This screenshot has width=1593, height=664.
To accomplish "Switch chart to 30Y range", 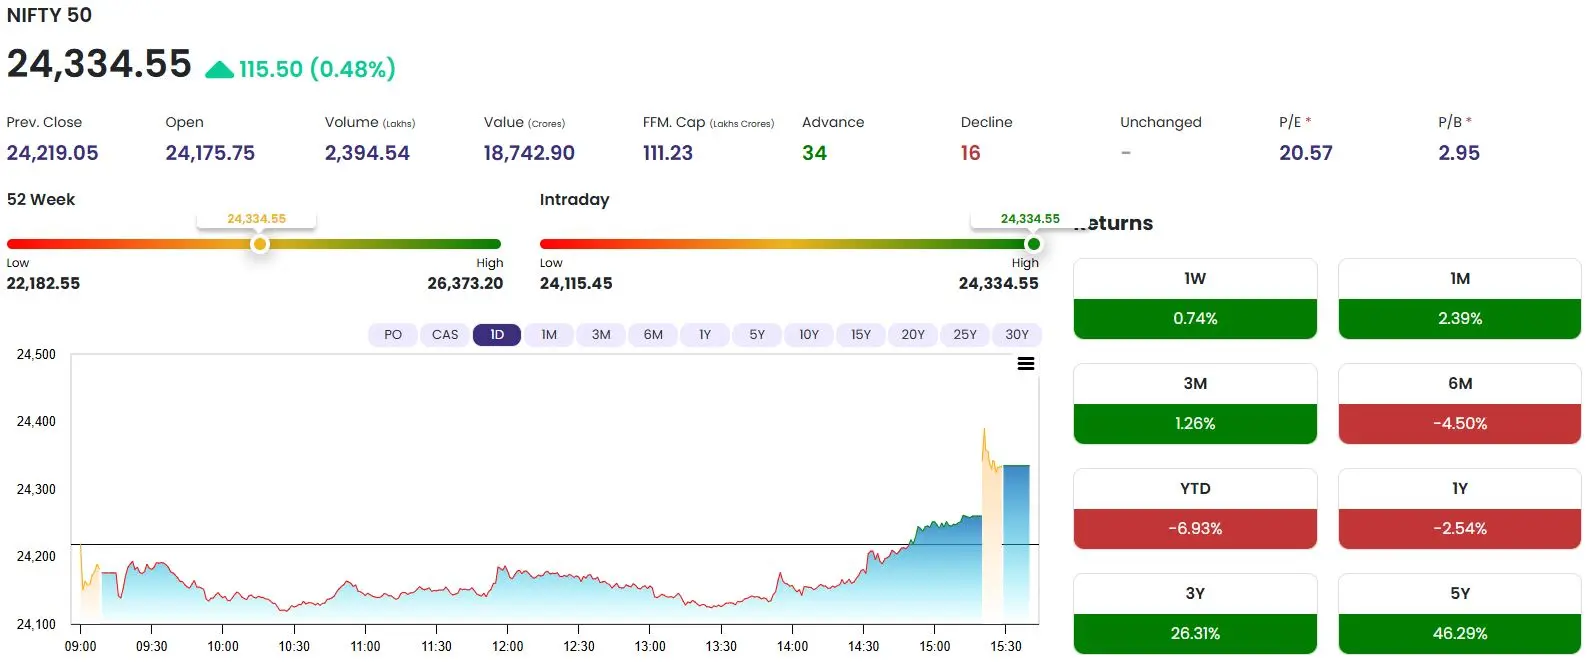I will pos(1017,335).
